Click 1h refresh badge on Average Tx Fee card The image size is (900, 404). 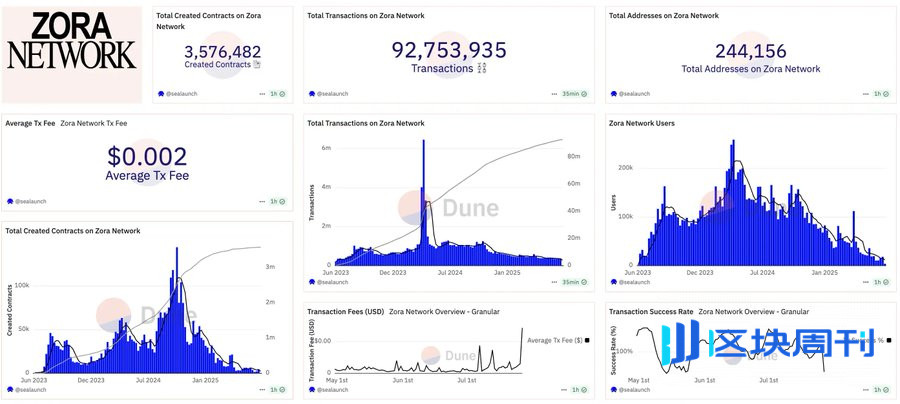pos(278,201)
